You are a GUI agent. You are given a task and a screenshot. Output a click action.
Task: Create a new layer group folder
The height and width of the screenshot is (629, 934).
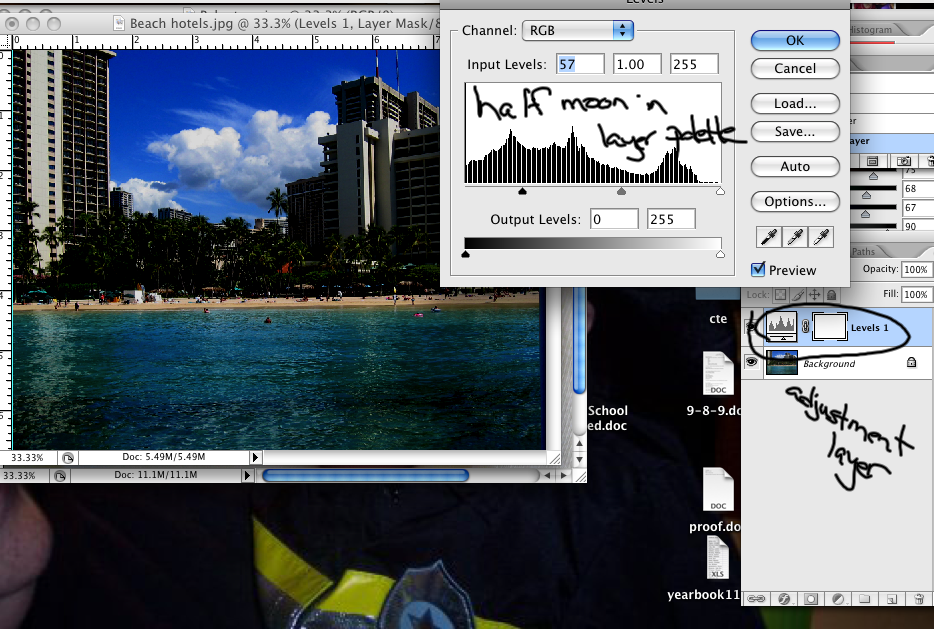click(864, 599)
